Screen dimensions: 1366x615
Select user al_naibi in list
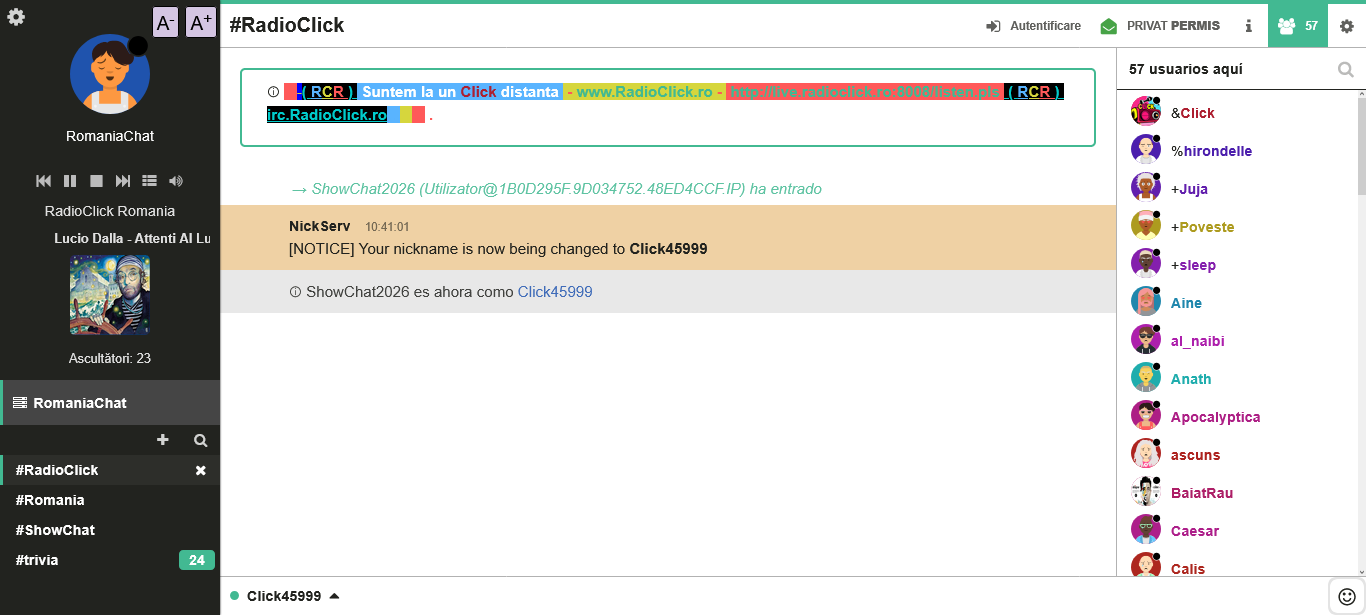(x=1197, y=341)
